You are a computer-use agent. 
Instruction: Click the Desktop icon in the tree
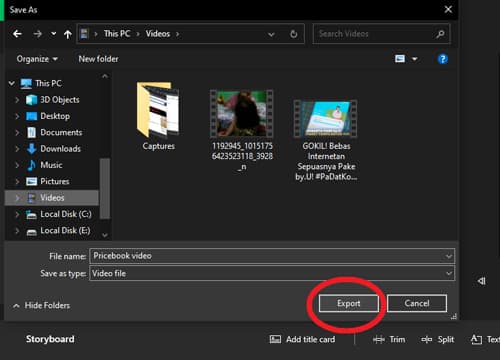tap(31, 116)
